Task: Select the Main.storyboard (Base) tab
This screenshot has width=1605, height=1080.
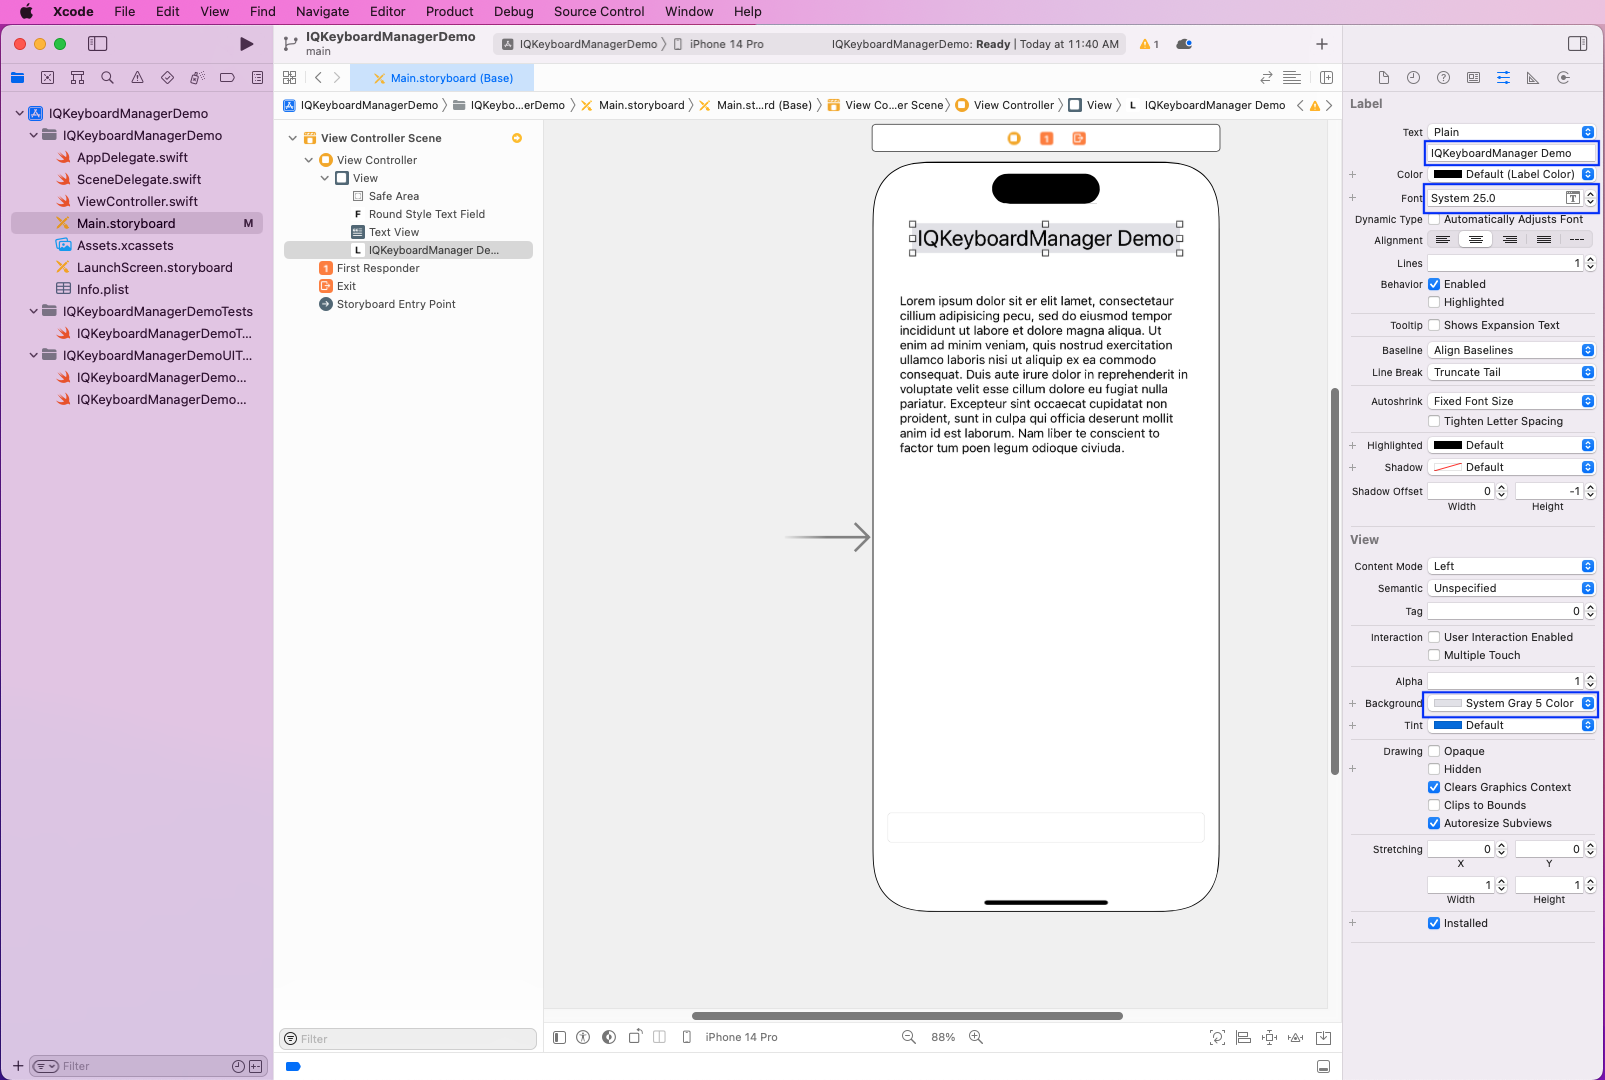Action: tap(442, 78)
